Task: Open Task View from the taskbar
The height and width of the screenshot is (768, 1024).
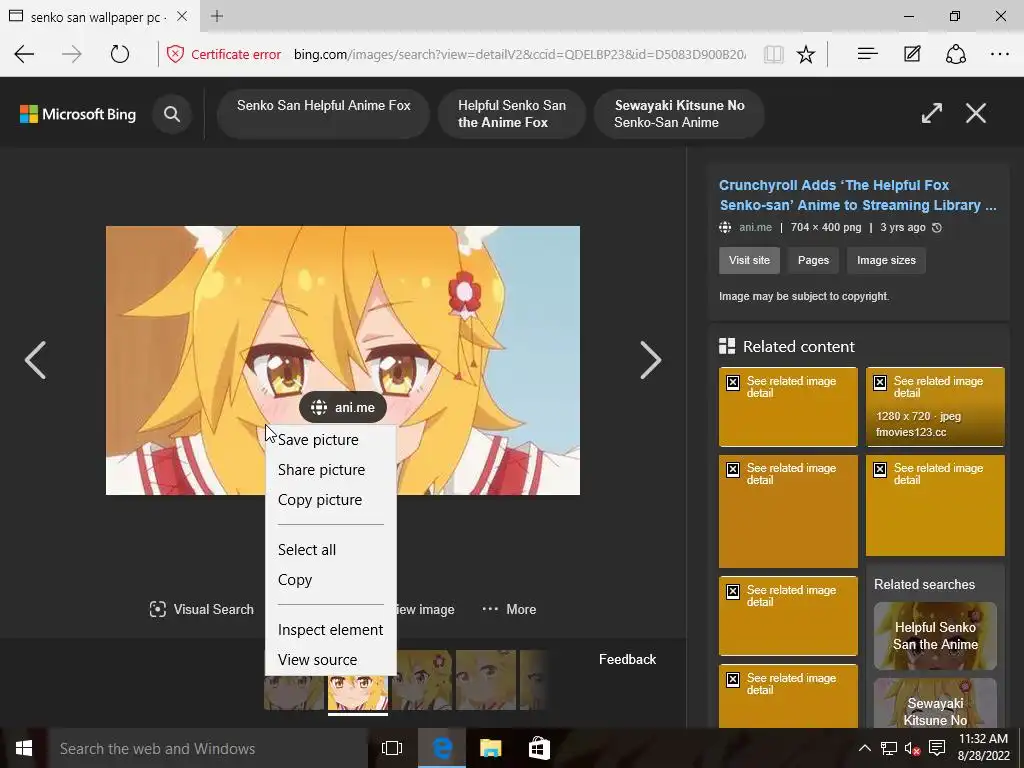Action: [x=392, y=748]
